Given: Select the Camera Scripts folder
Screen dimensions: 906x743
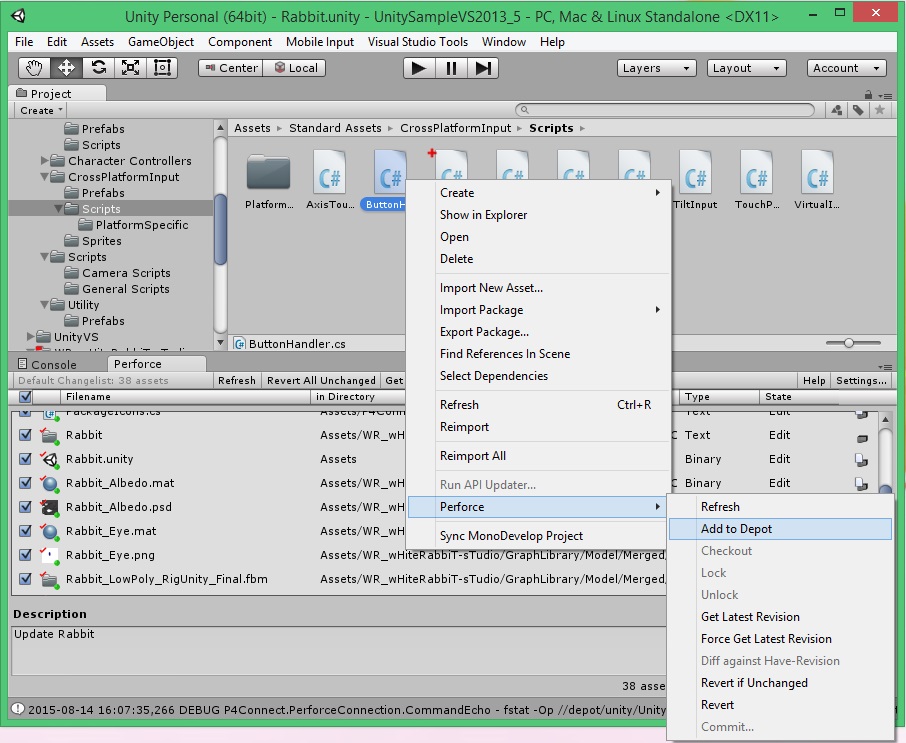Looking at the screenshot, I should (x=126, y=273).
